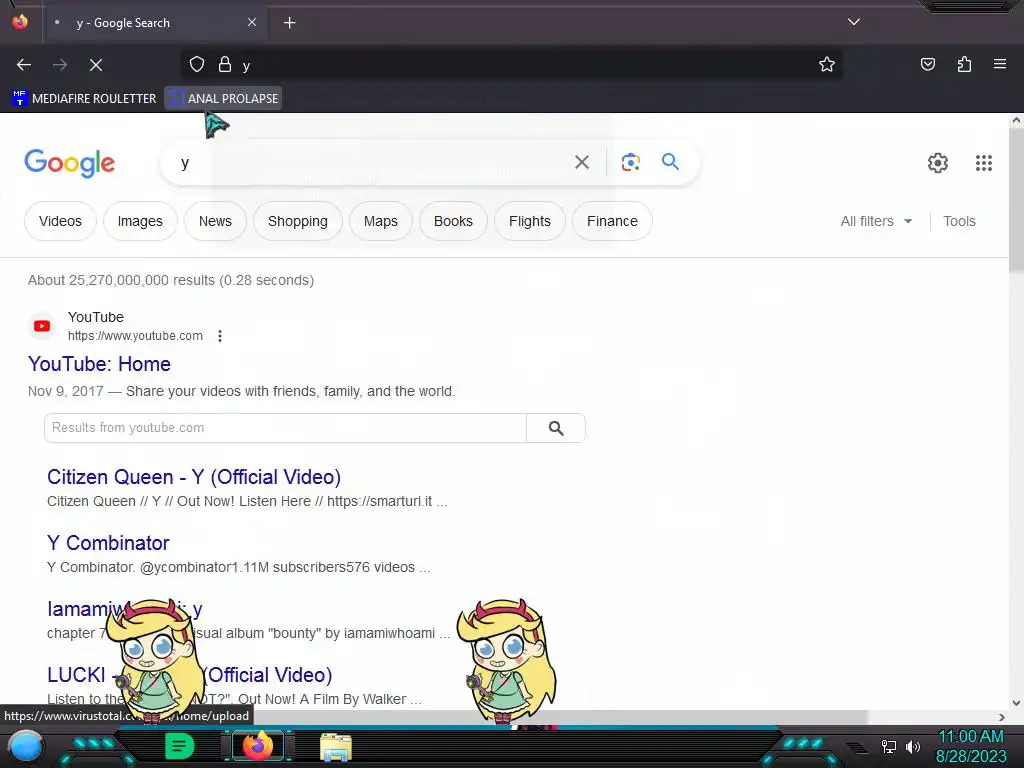Go back to the previous page
This screenshot has height=768, width=1024.
point(24,65)
